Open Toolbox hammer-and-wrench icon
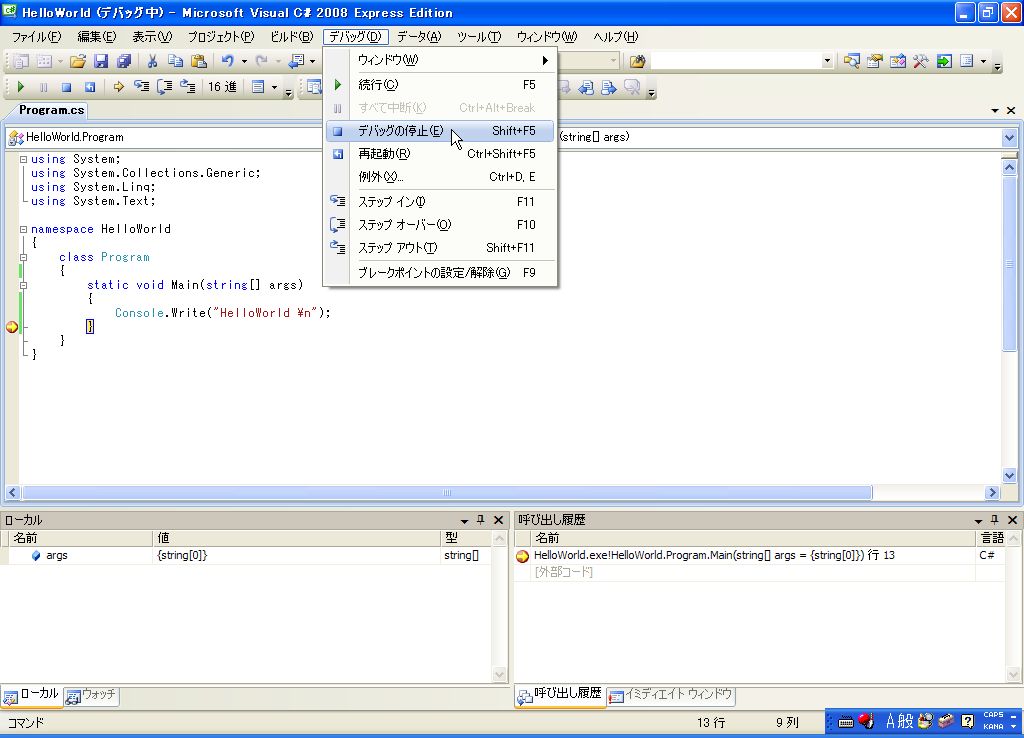This screenshot has width=1024, height=738. click(921, 61)
